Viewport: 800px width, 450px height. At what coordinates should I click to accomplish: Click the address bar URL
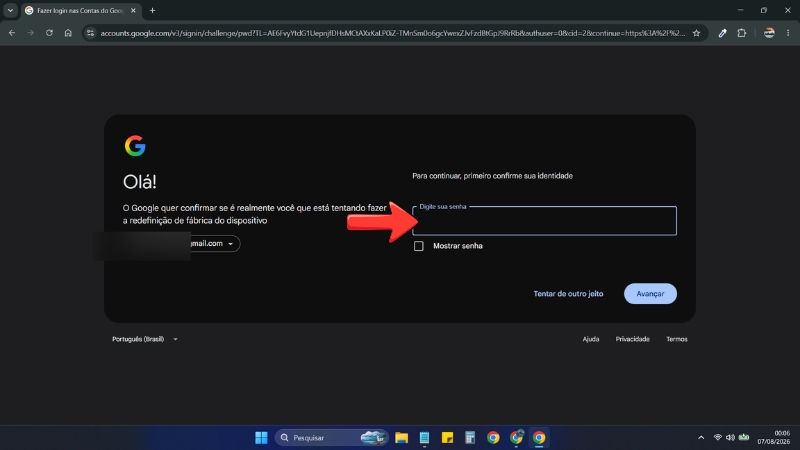coord(392,33)
